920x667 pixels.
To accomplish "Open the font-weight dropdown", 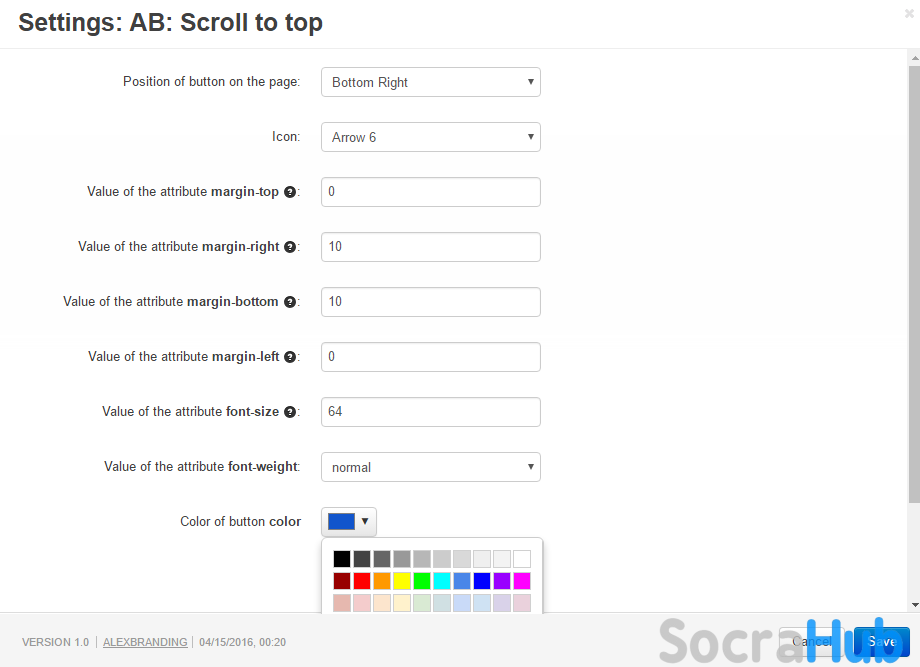I will click(430, 467).
